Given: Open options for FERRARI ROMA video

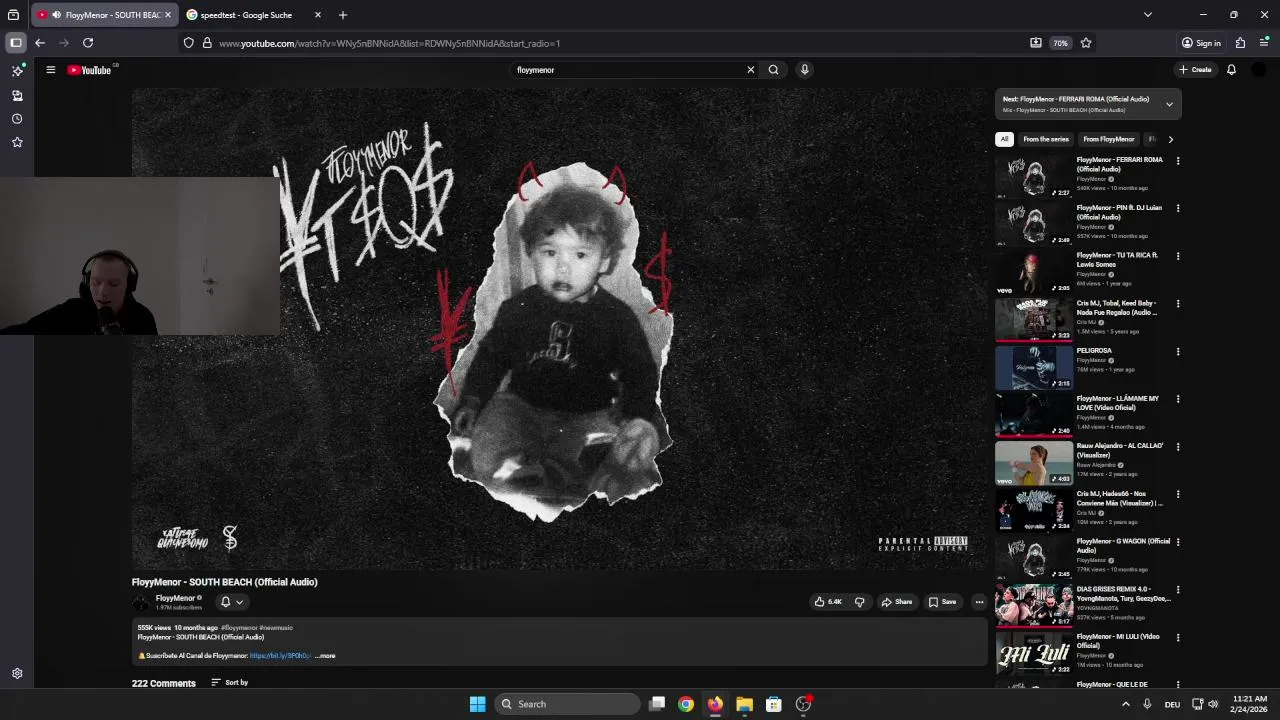Looking at the screenshot, I should pyautogui.click(x=1178, y=161).
